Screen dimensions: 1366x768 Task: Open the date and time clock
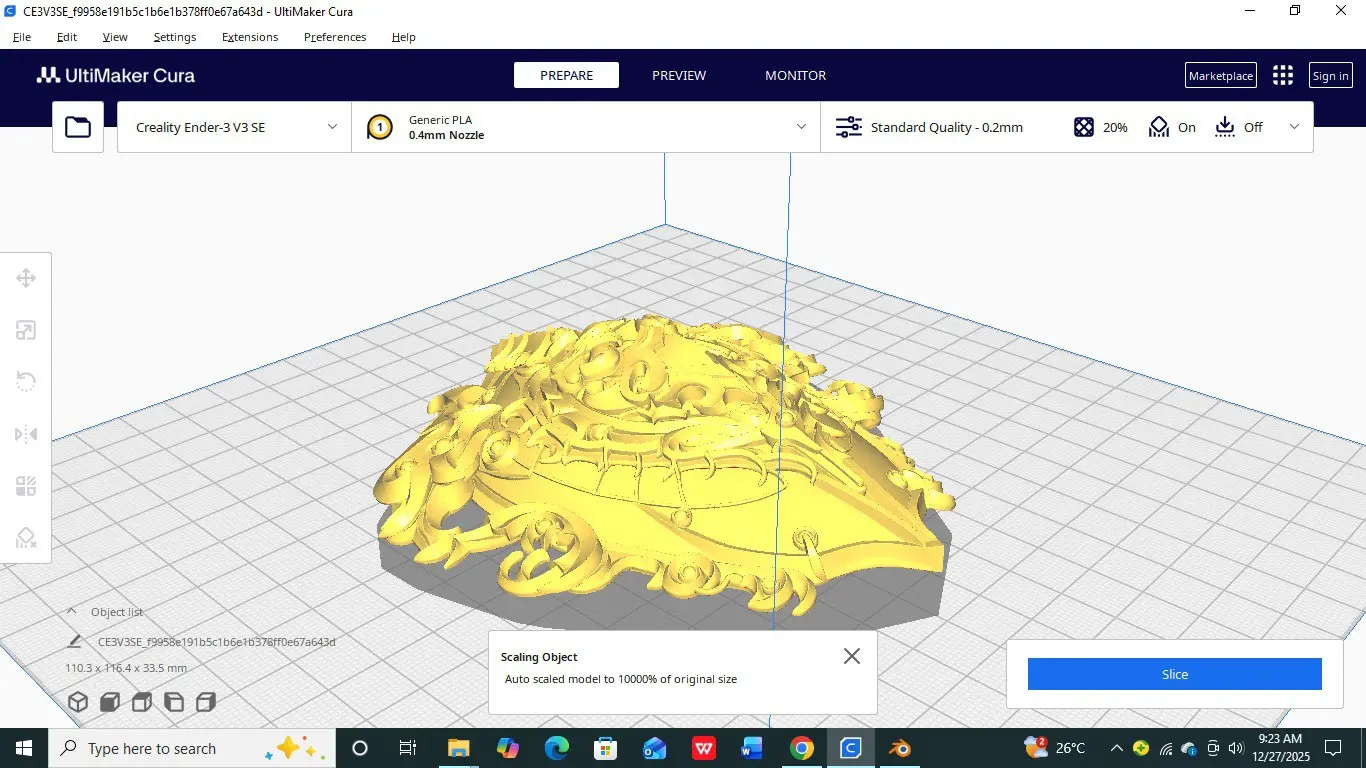click(1280, 748)
